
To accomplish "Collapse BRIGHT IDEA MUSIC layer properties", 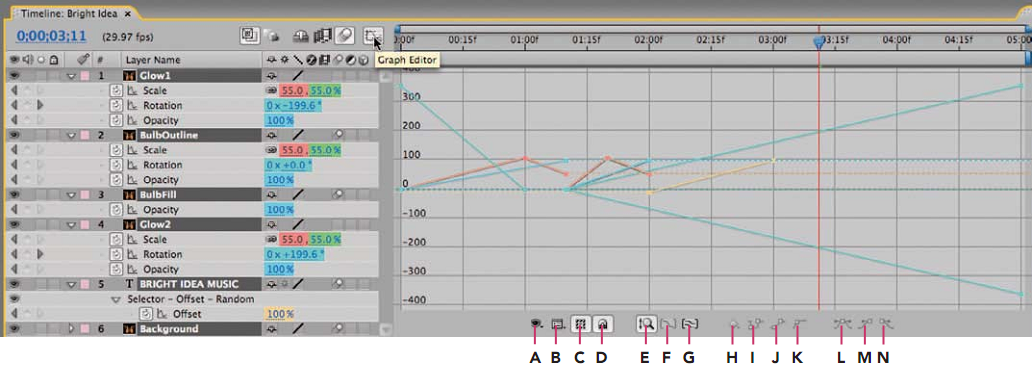I will point(72,285).
